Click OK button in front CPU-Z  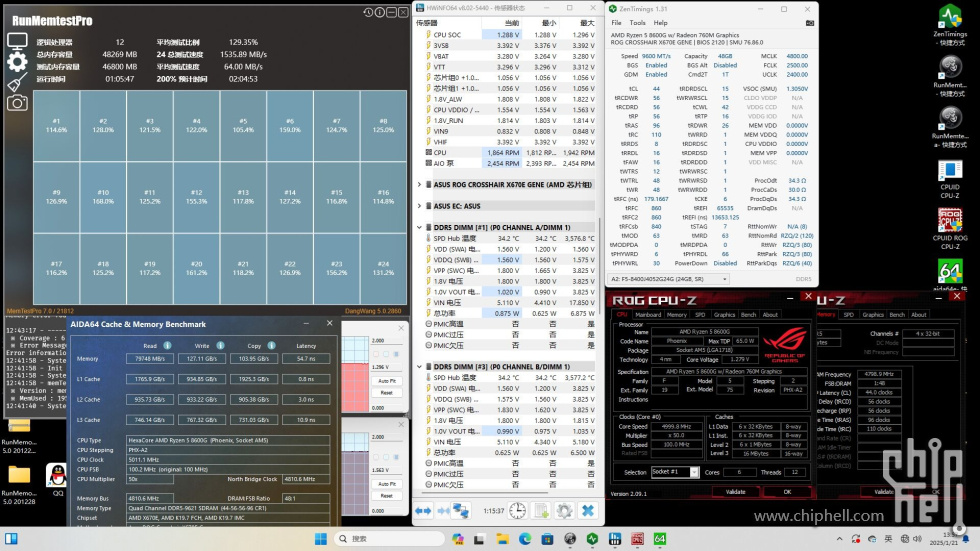[x=788, y=492]
